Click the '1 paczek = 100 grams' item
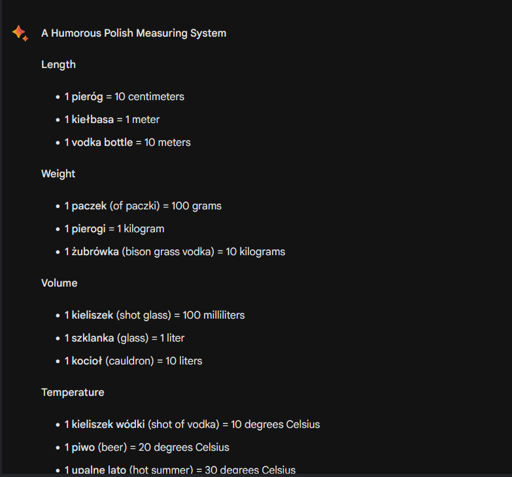The height and width of the screenshot is (477, 512). [143, 206]
